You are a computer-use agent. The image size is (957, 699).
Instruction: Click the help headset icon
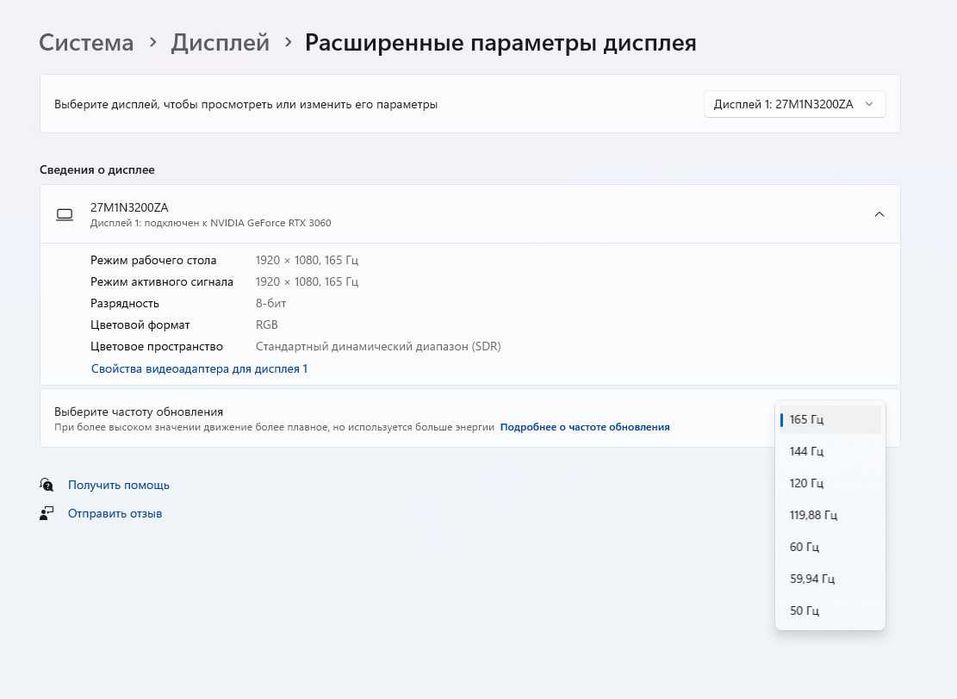click(x=46, y=485)
